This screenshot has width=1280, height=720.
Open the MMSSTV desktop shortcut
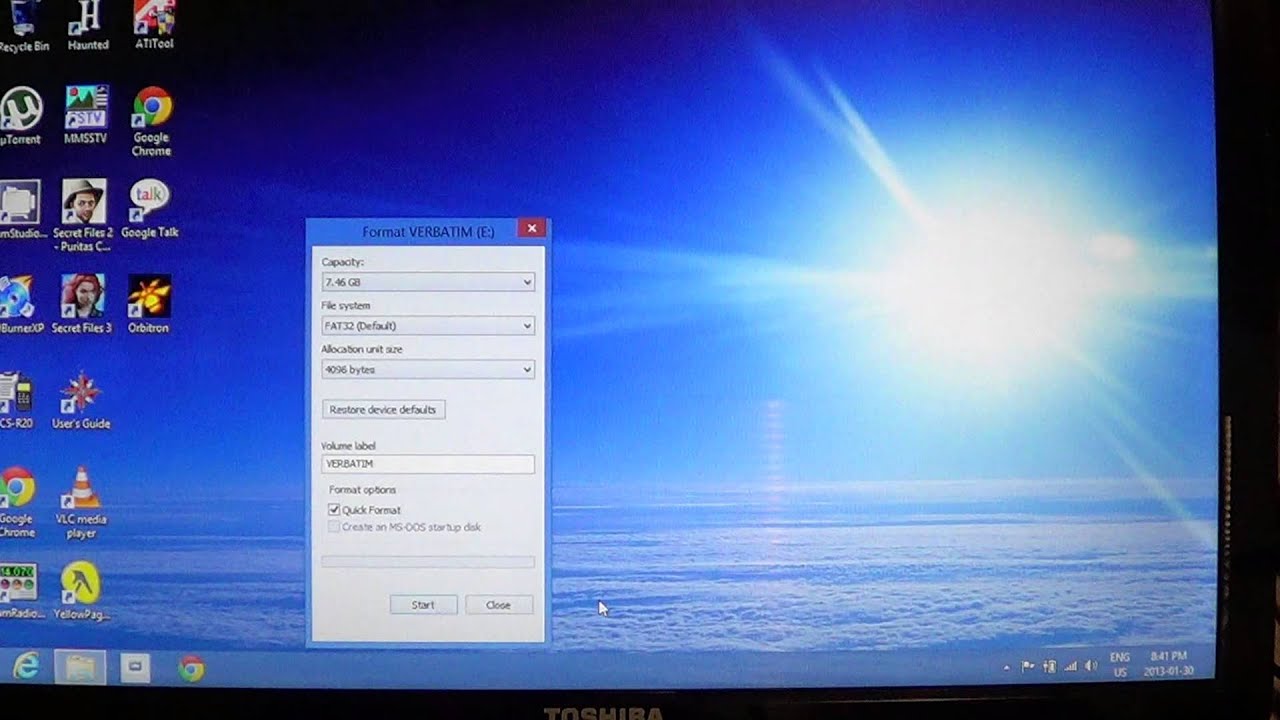coord(86,114)
